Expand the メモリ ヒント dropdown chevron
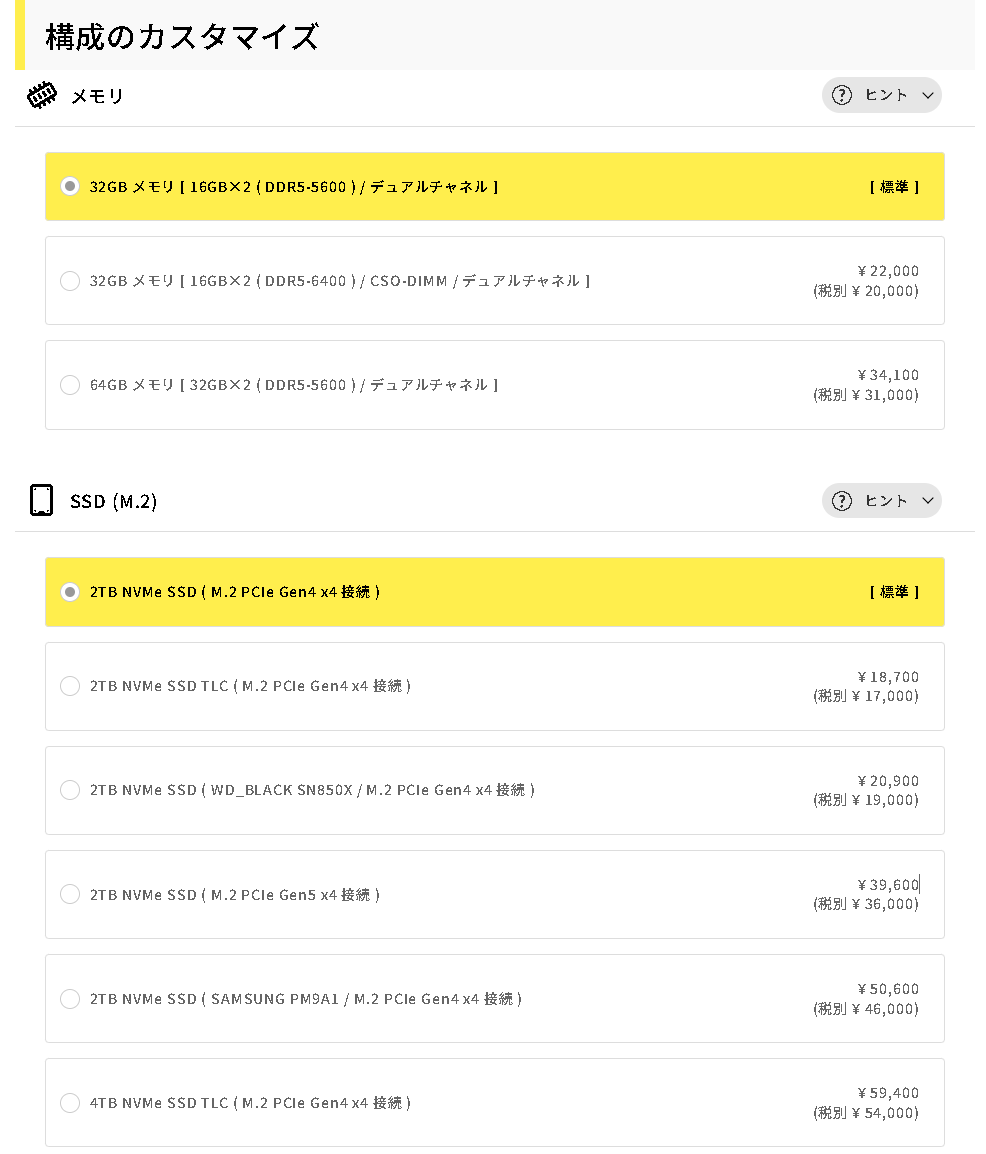The height and width of the screenshot is (1154, 986). coord(928,96)
